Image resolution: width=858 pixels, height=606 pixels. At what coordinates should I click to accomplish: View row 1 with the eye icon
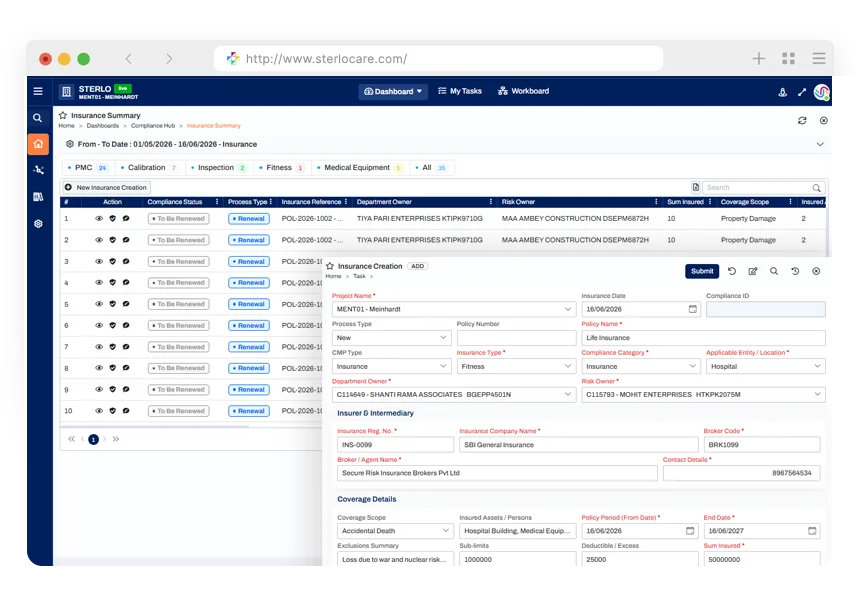[x=99, y=218]
